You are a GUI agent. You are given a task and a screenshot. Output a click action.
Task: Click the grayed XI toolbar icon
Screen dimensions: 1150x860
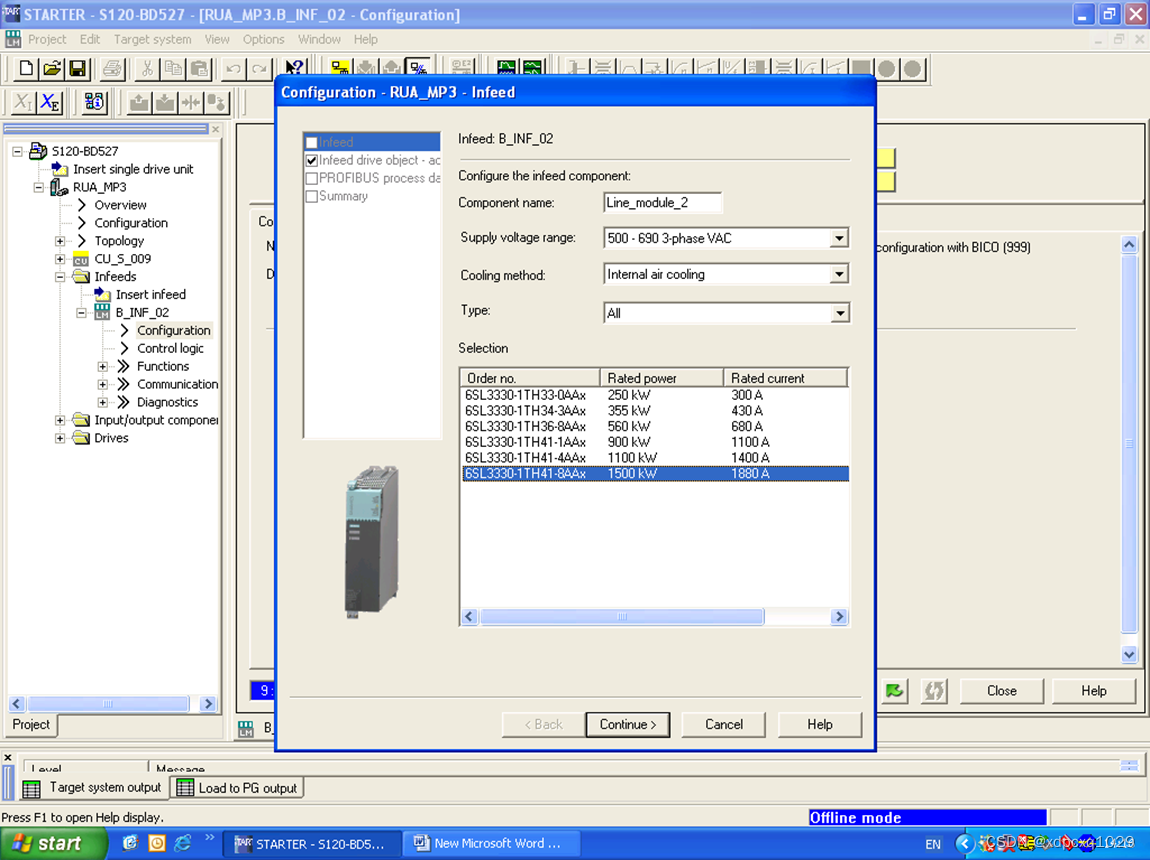[x=23, y=103]
